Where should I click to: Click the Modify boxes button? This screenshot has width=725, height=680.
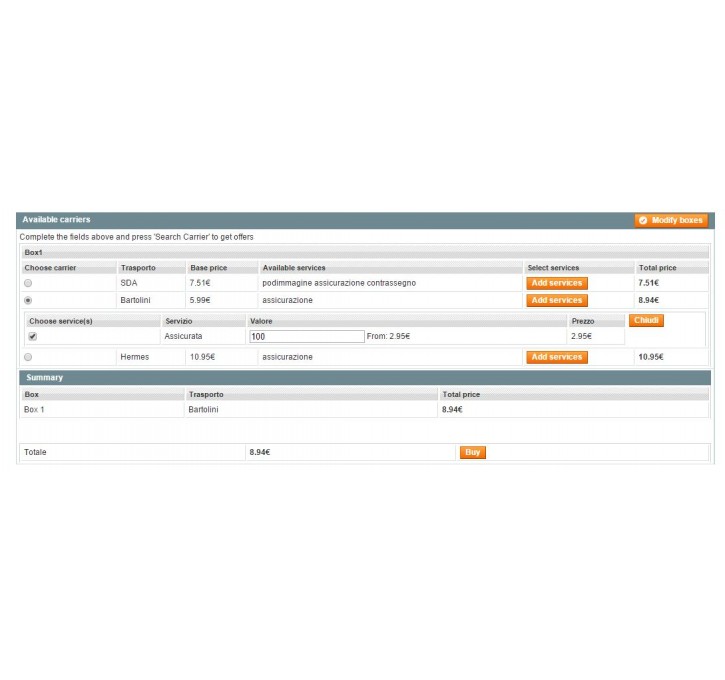pos(671,220)
